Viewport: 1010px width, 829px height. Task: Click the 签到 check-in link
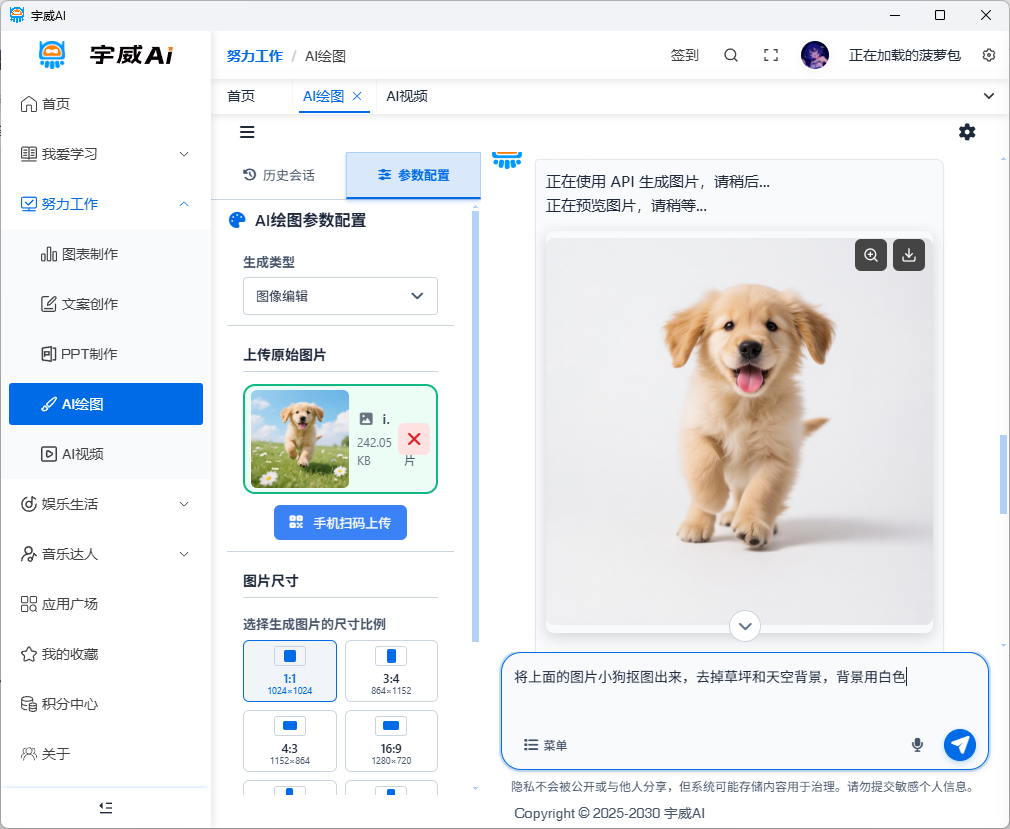tap(685, 56)
